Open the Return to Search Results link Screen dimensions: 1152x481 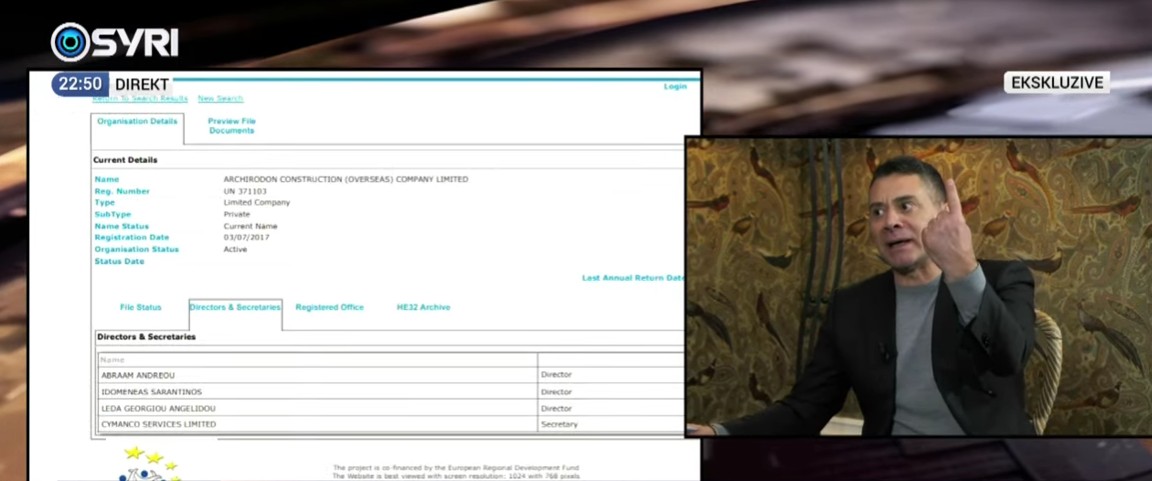(x=140, y=99)
